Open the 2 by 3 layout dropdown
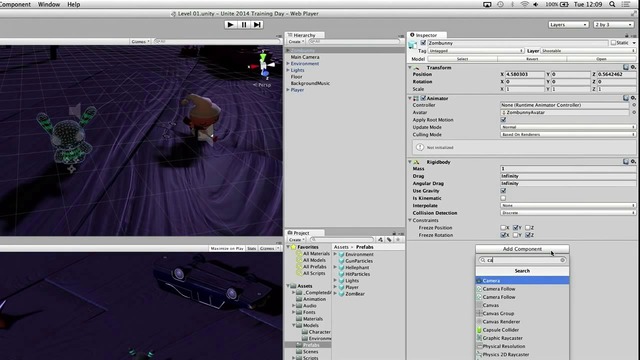Viewport: 640px width, 360px height. click(x=613, y=25)
